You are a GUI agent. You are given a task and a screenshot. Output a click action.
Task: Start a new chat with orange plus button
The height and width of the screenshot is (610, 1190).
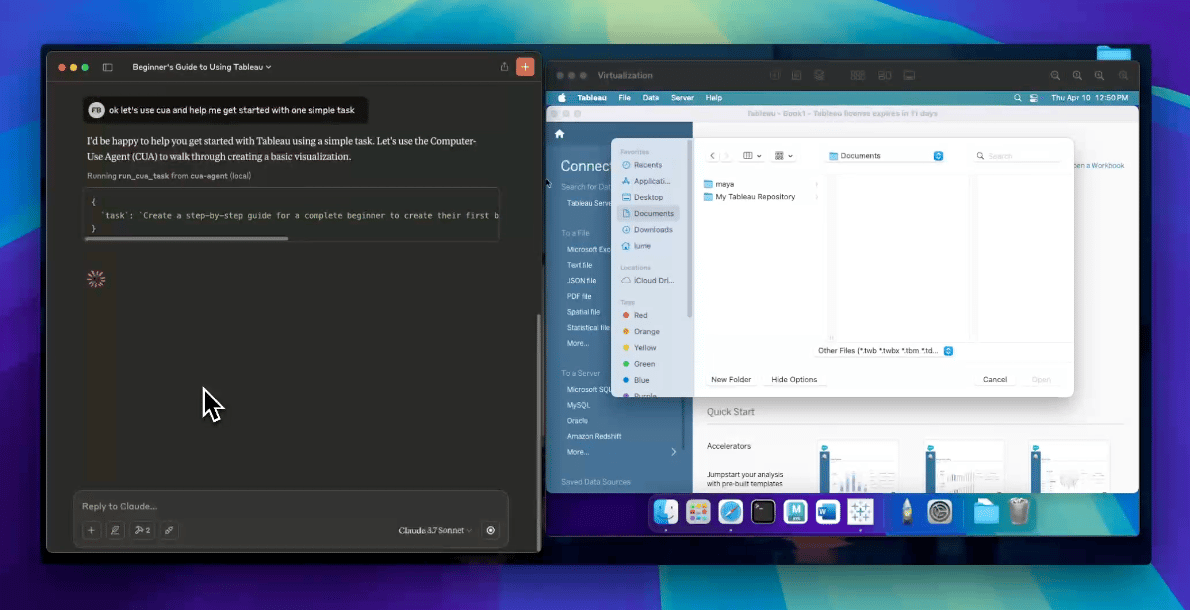pyautogui.click(x=525, y=67)
